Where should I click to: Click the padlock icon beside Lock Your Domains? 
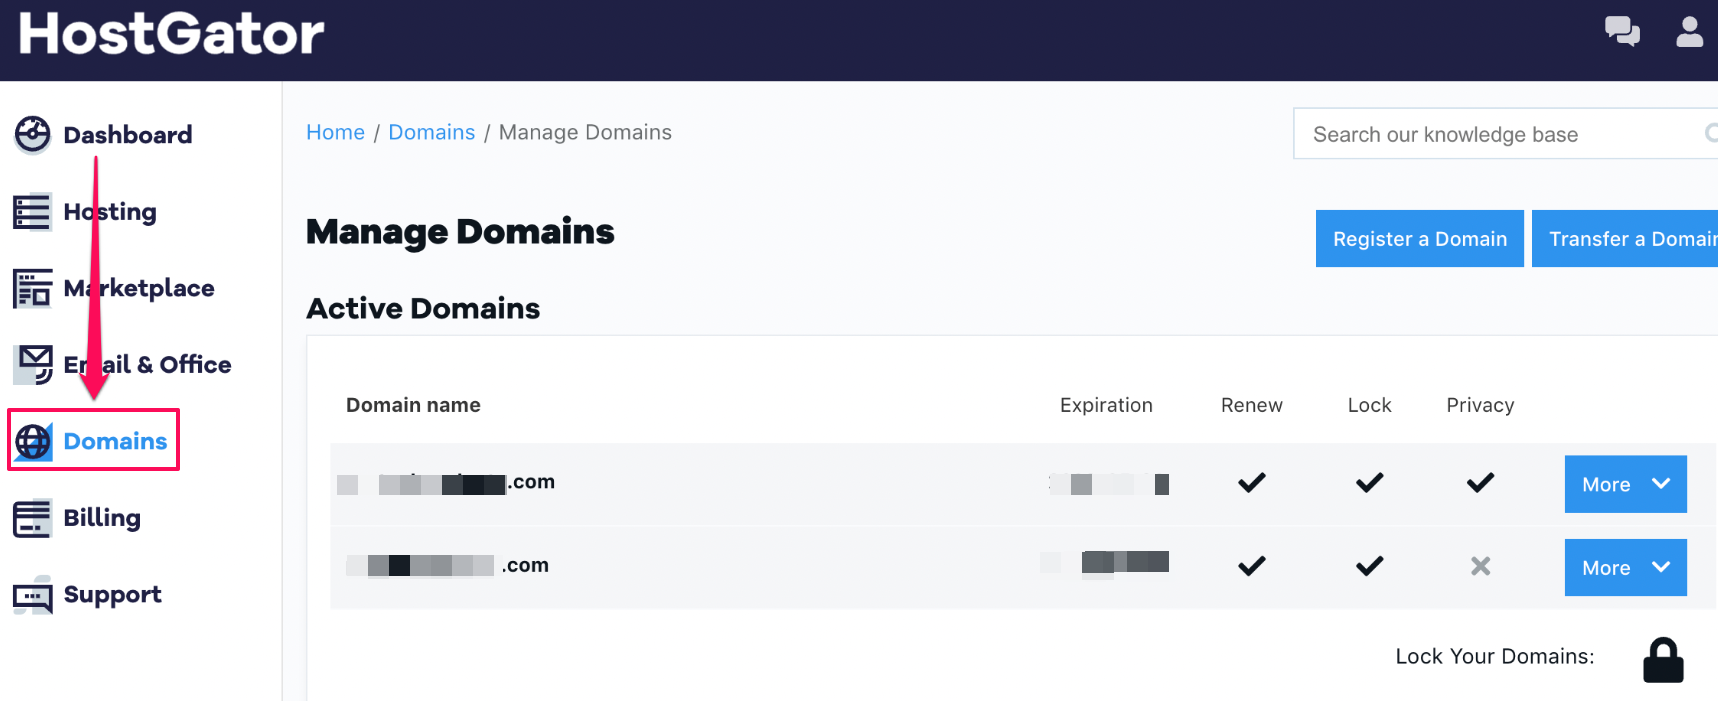1663,660
